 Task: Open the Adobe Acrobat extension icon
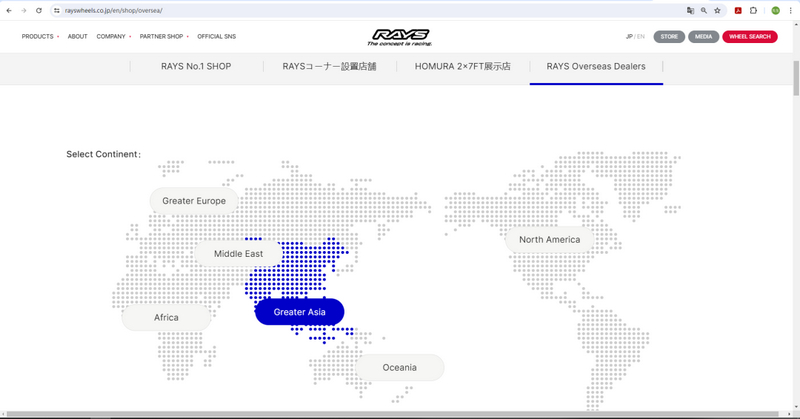pos(738,10)
